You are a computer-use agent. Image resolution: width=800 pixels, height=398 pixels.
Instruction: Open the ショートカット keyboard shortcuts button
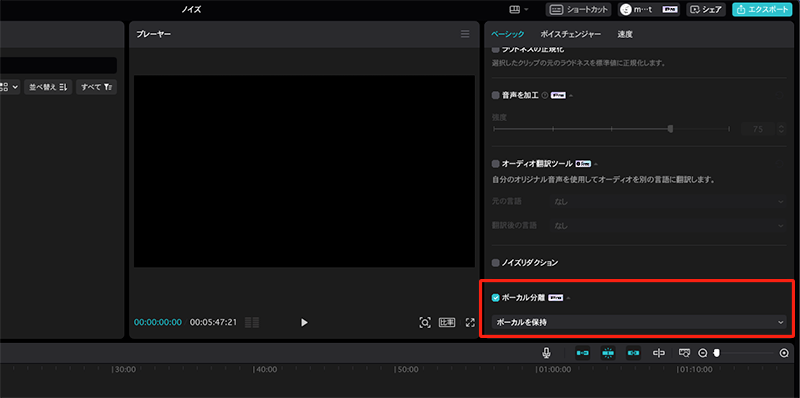[x=578, y=9]
